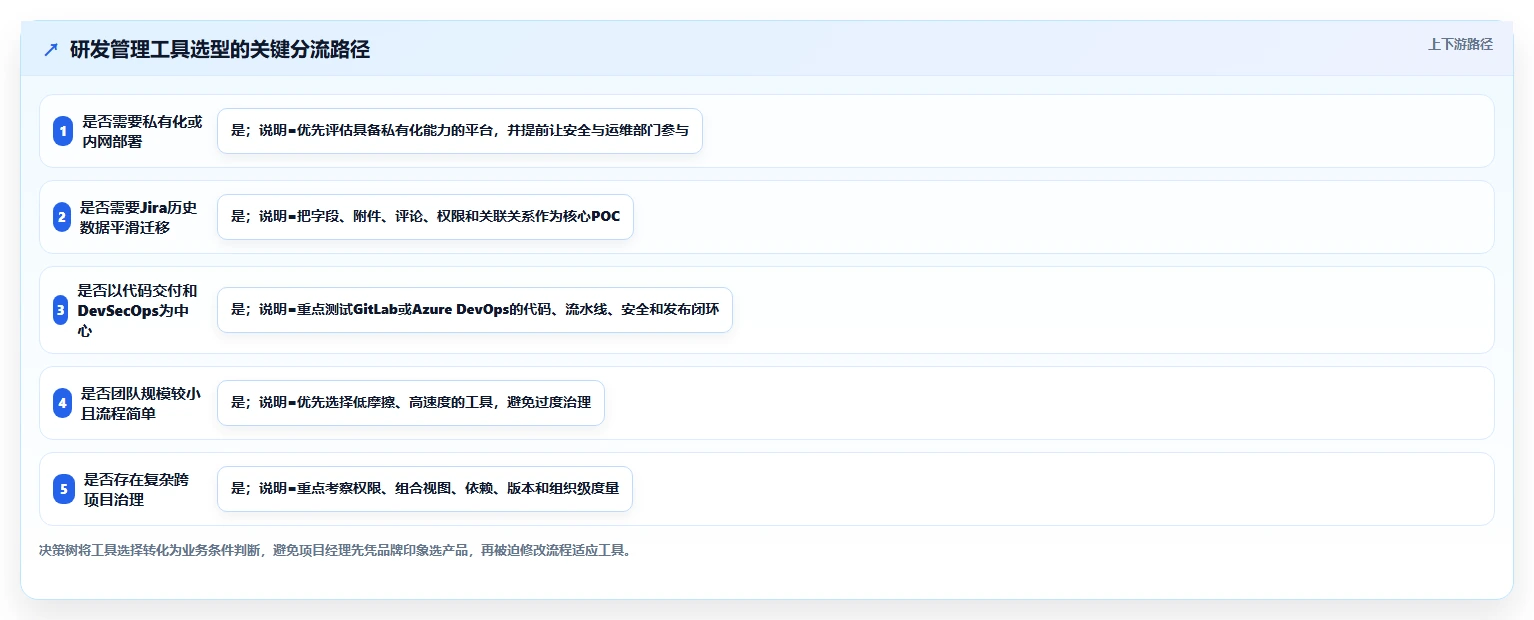Click the 上下游路径 label in the header
The width and height of the screenshot is (1534, 620).
click(1460, 44)
